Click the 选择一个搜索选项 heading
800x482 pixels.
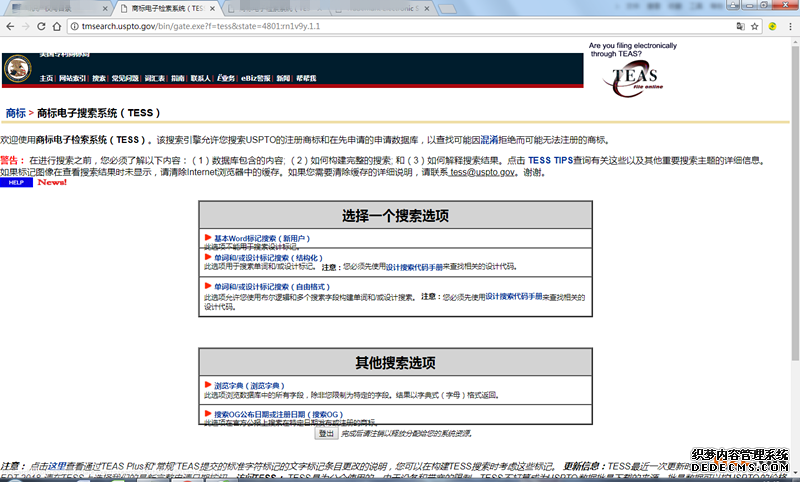tap(395, 216)
